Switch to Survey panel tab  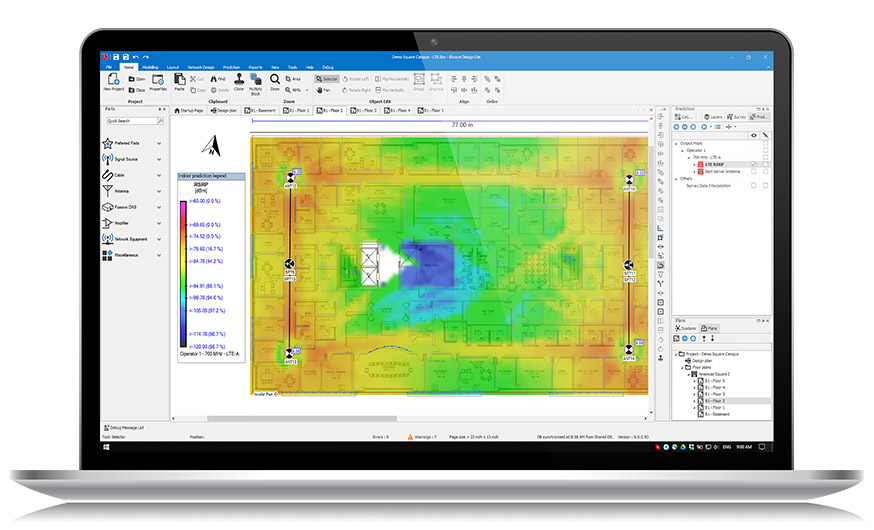[736, 117]
